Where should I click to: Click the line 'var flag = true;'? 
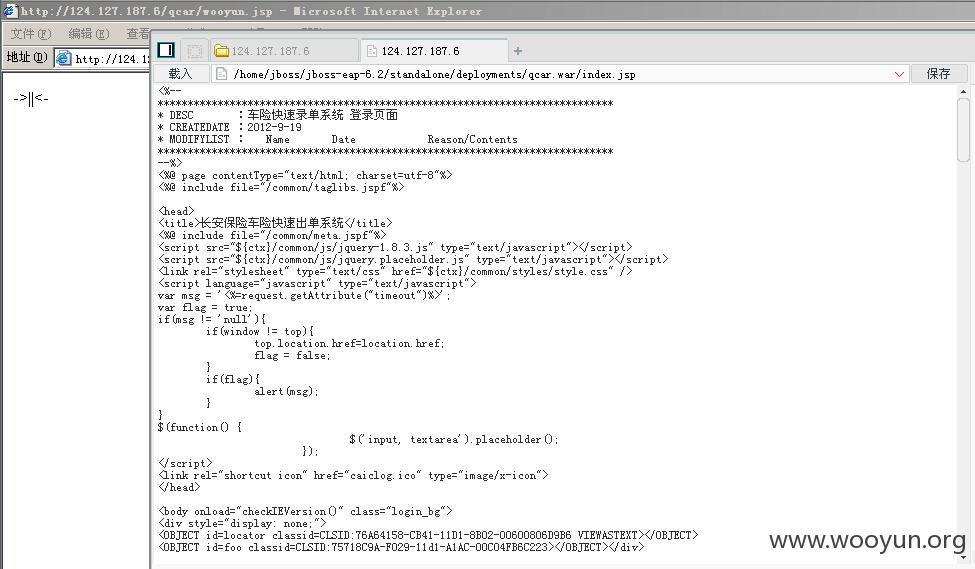(x=205, y=307)
